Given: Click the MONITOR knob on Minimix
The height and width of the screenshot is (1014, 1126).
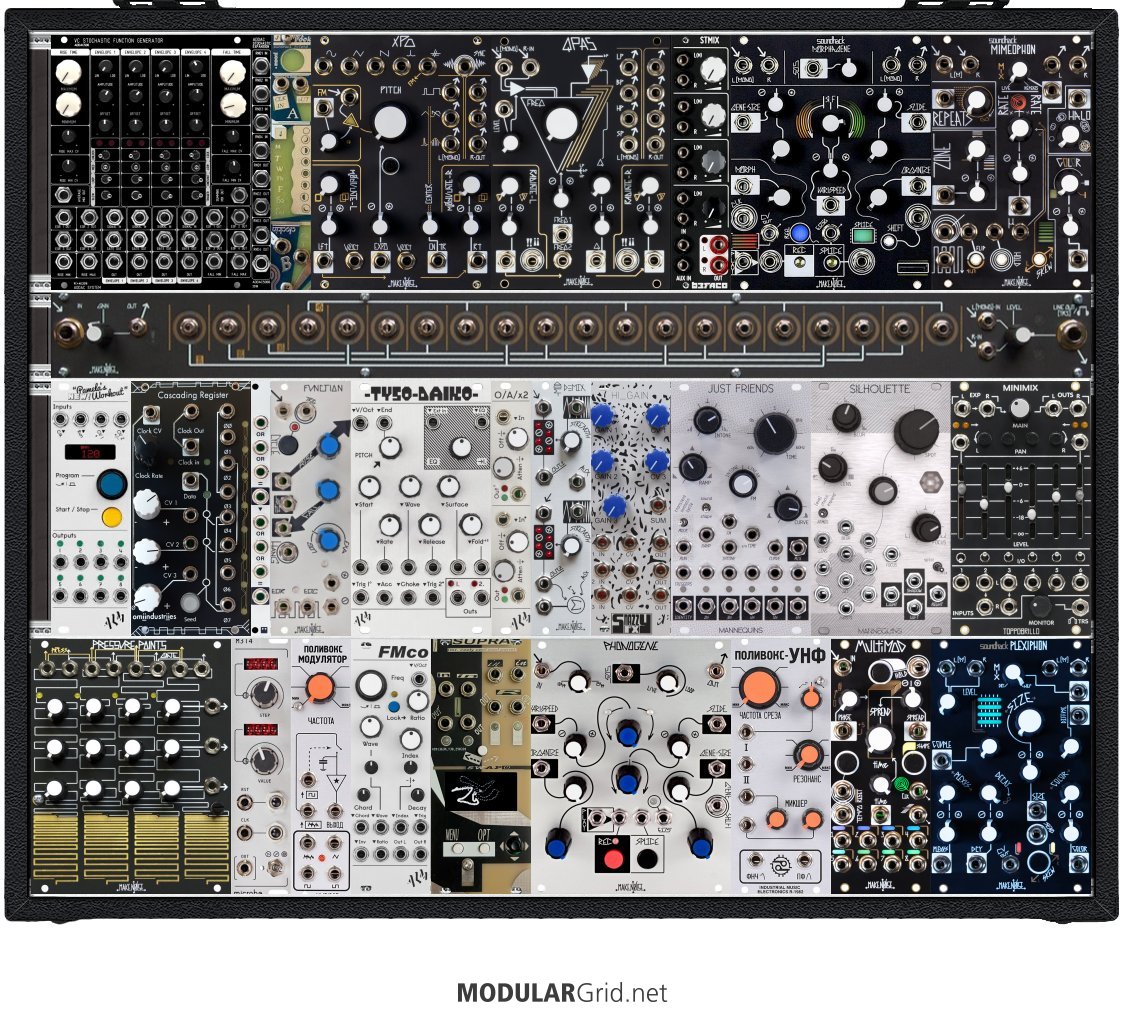Looking at the screenshot, I should pos(1040,605).
